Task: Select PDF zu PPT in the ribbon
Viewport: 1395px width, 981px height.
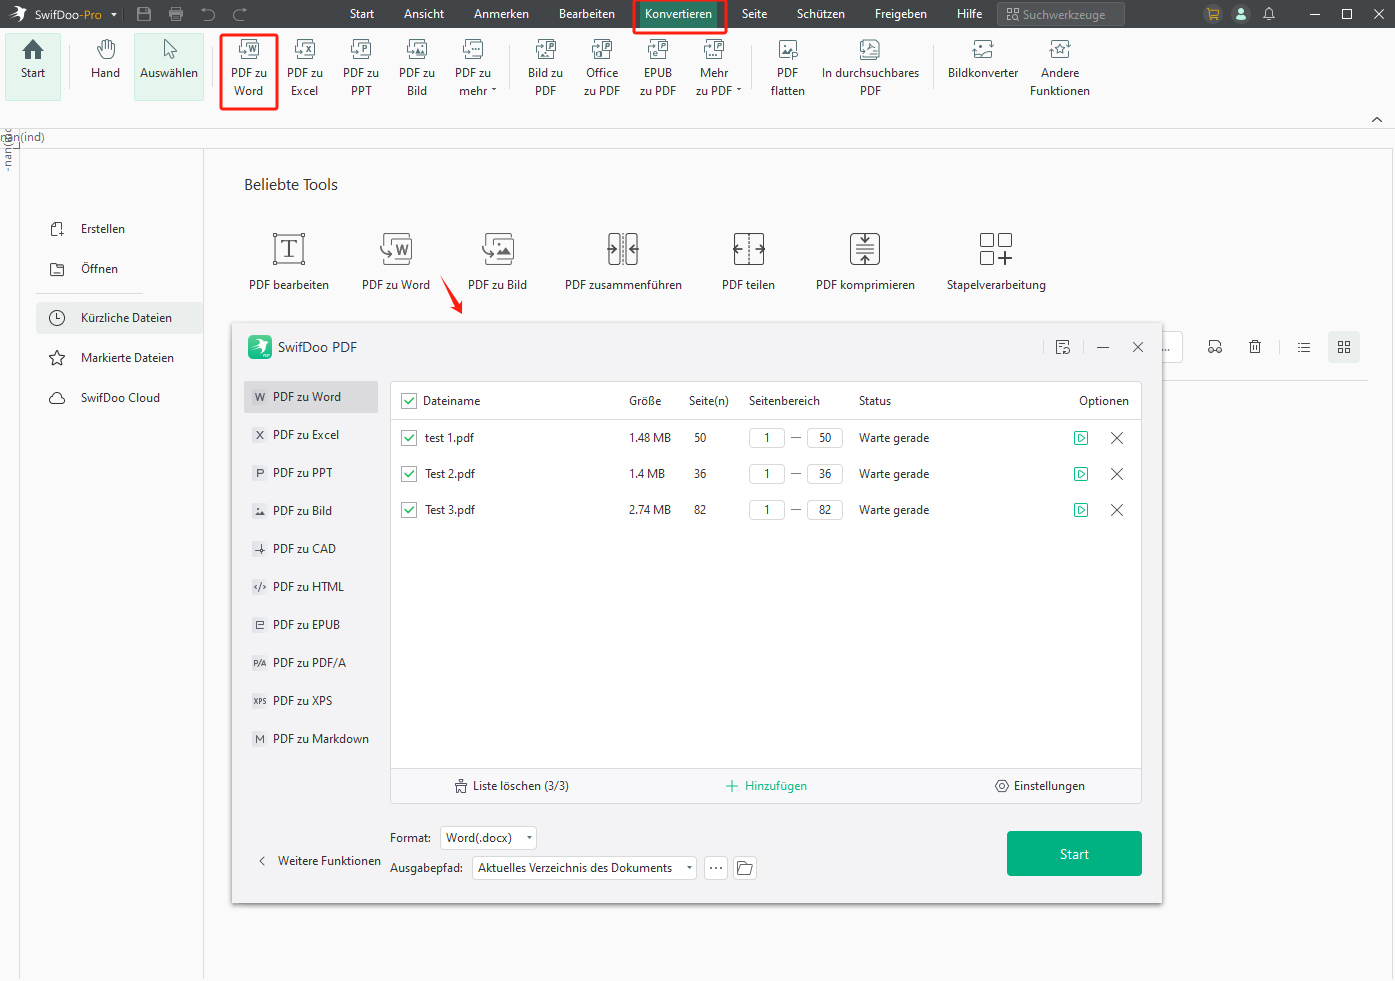Action: [x=361, y=68]
